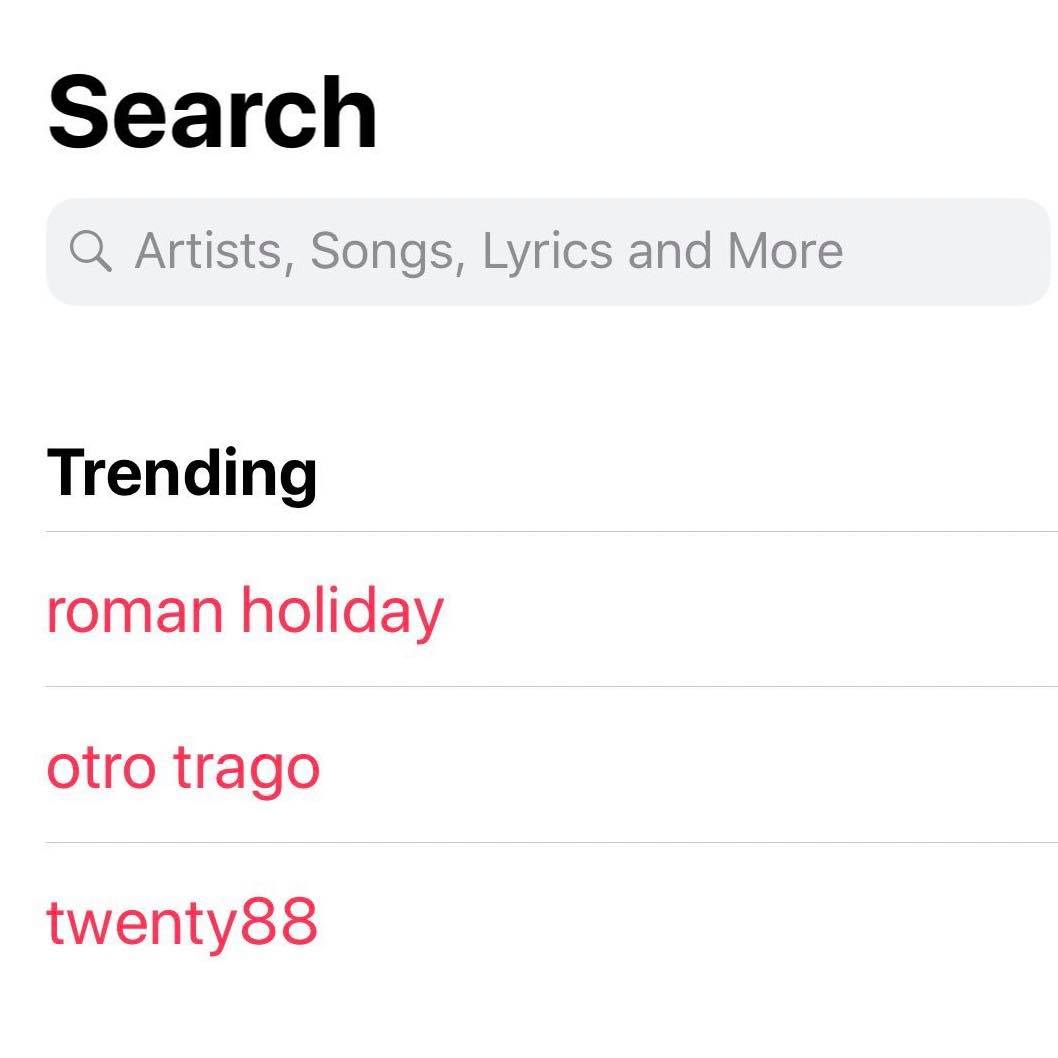
Task: Click the Search page heading
Action: tap(213, 113)
